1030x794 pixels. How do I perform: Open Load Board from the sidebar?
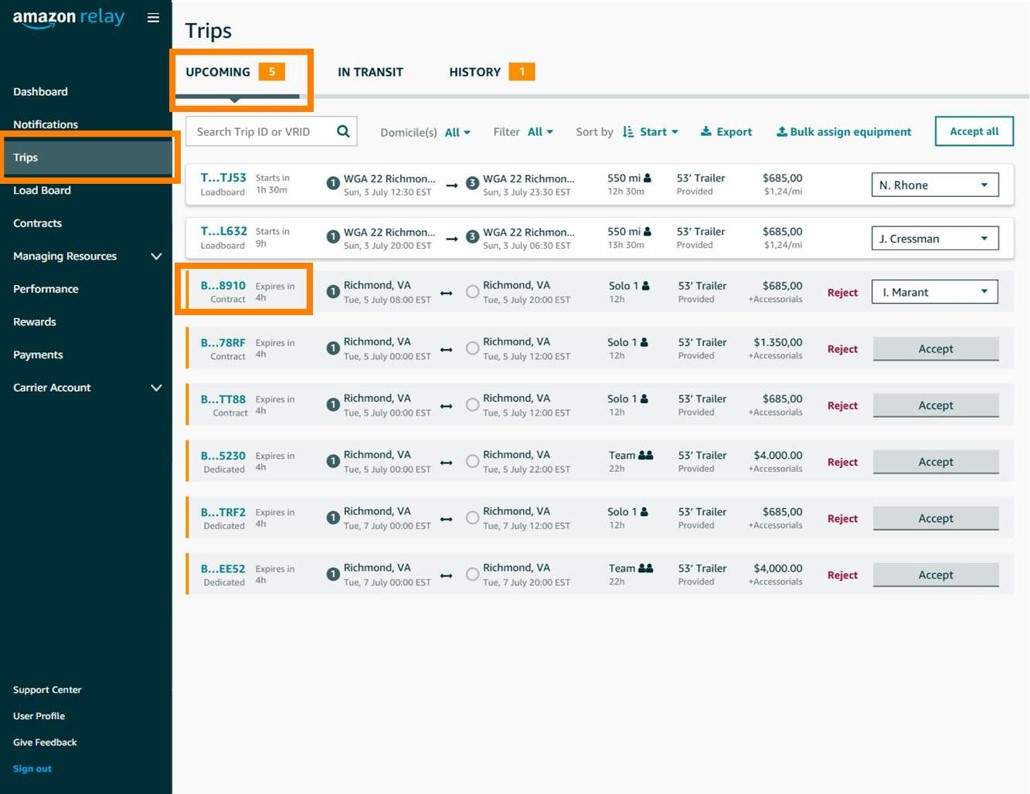(42, 190)
